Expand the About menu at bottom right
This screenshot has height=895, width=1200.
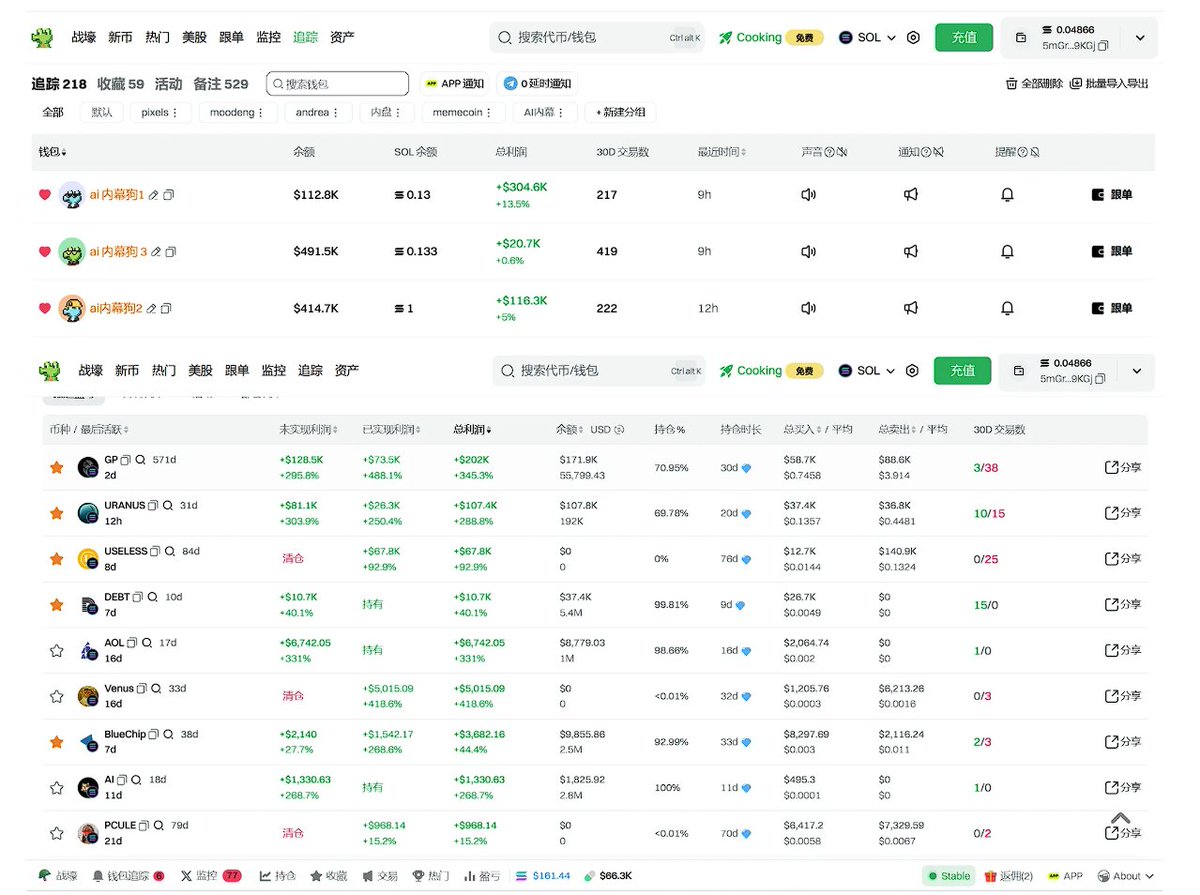(x=1127, y=875)
